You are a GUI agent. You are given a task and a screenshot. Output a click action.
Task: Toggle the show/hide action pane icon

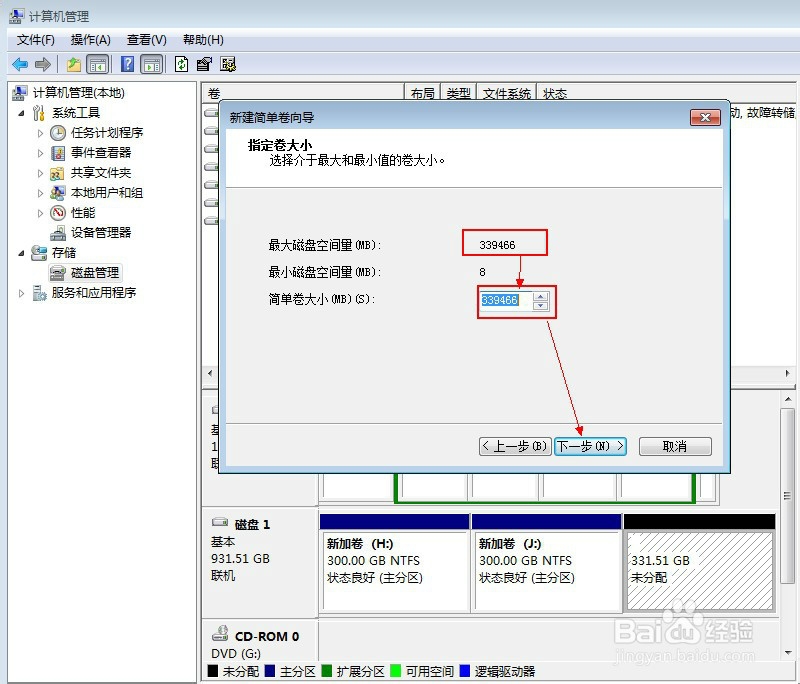pos(152,64)
